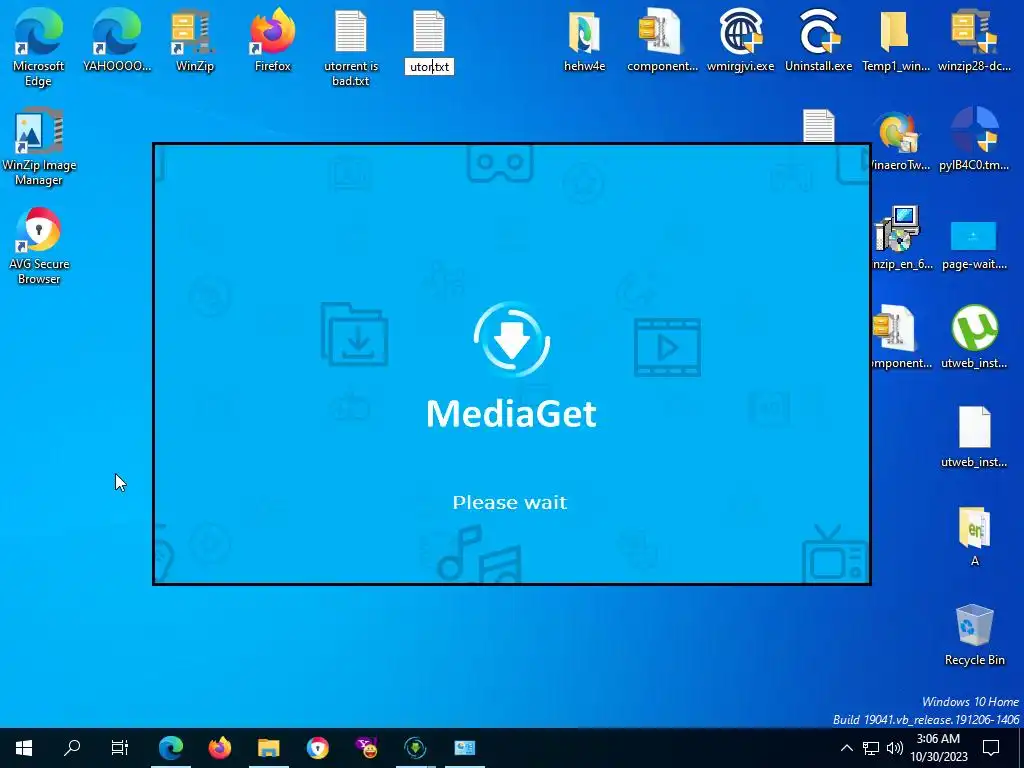Open the clock showing 3:06 AM

coord(938,748)
